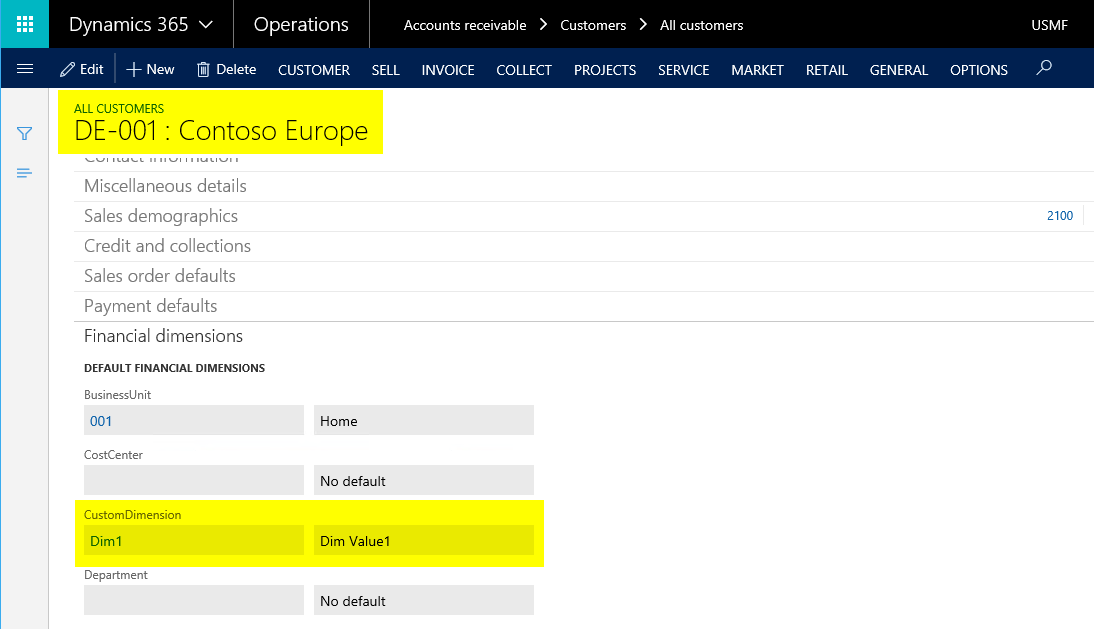Open the Dynamics 365 dropdown

pos(141,24)
